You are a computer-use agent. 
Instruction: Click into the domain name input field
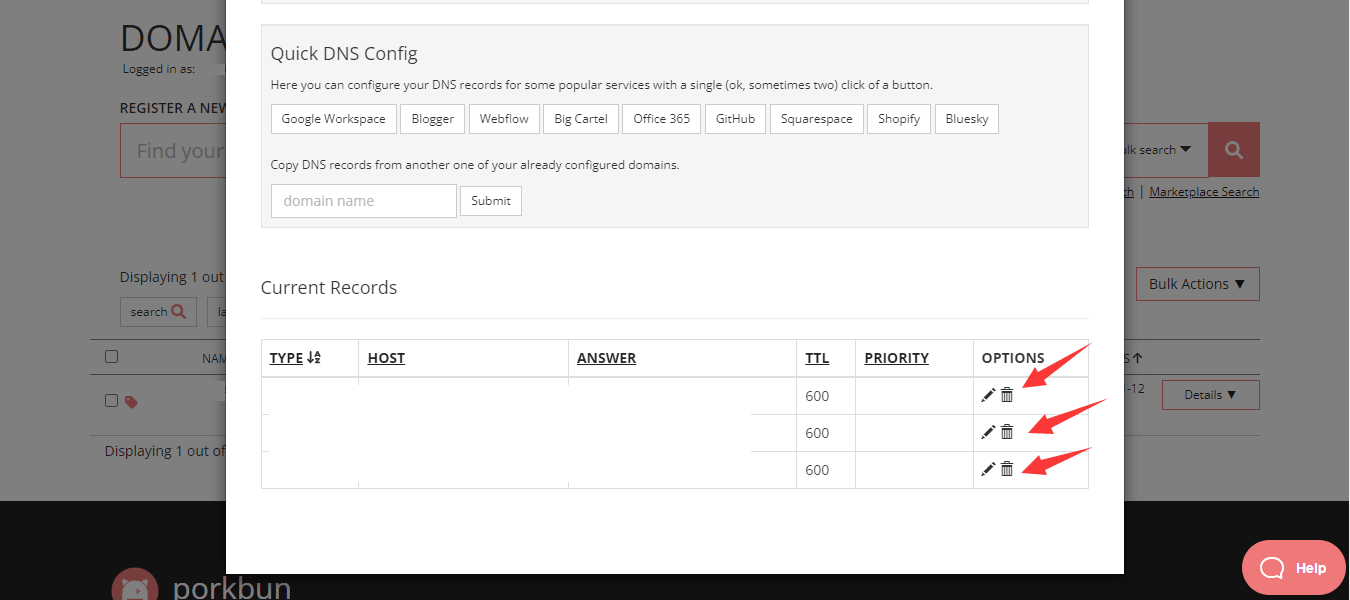click(x=363, y=201)
